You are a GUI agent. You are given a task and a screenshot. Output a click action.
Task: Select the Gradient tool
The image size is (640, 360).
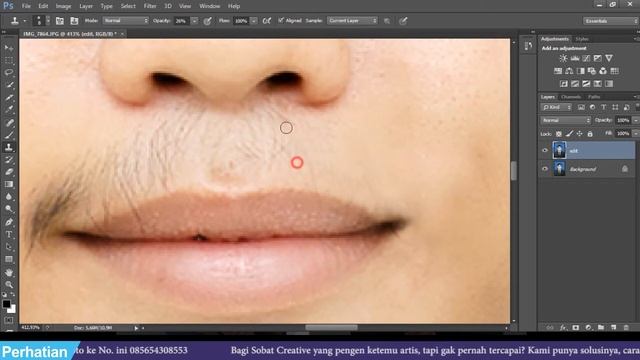pyautogui.click(x=9, y=184)
